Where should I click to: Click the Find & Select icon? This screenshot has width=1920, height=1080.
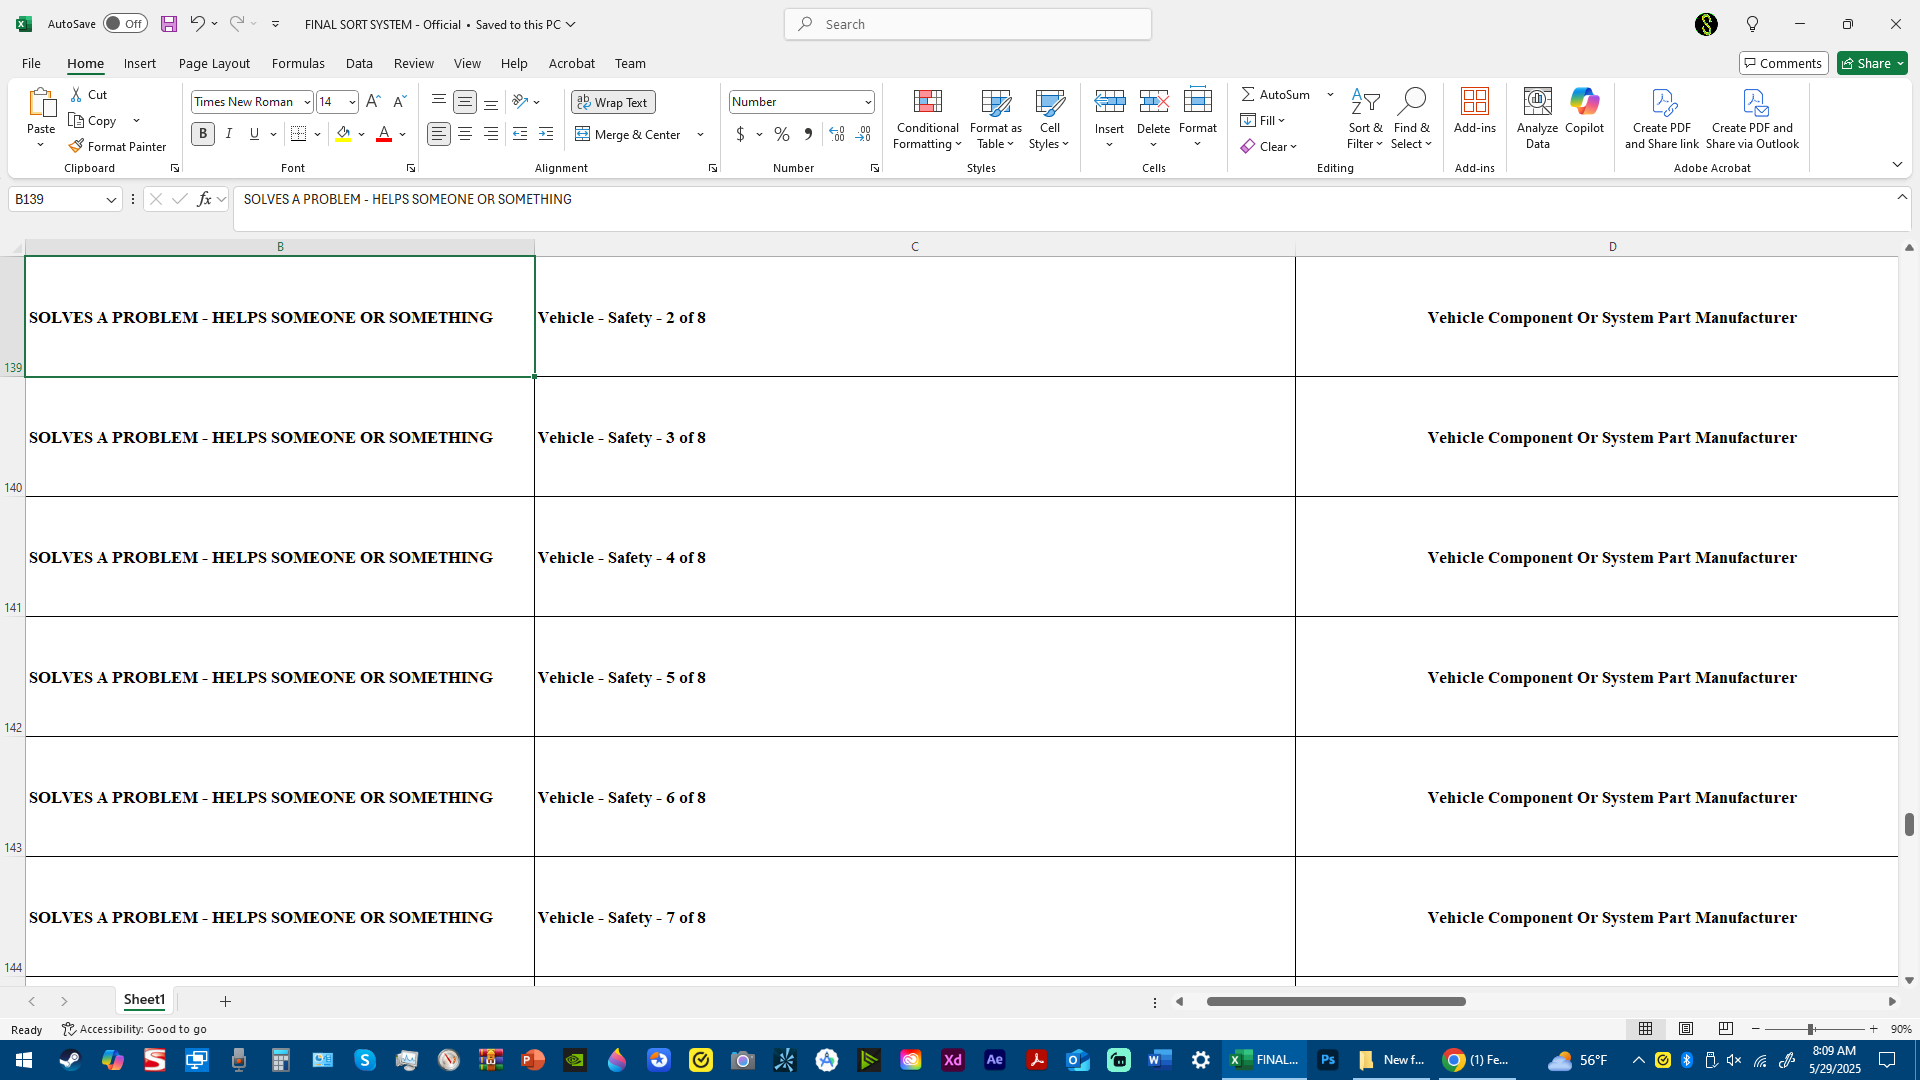[x=1411, y=119]
